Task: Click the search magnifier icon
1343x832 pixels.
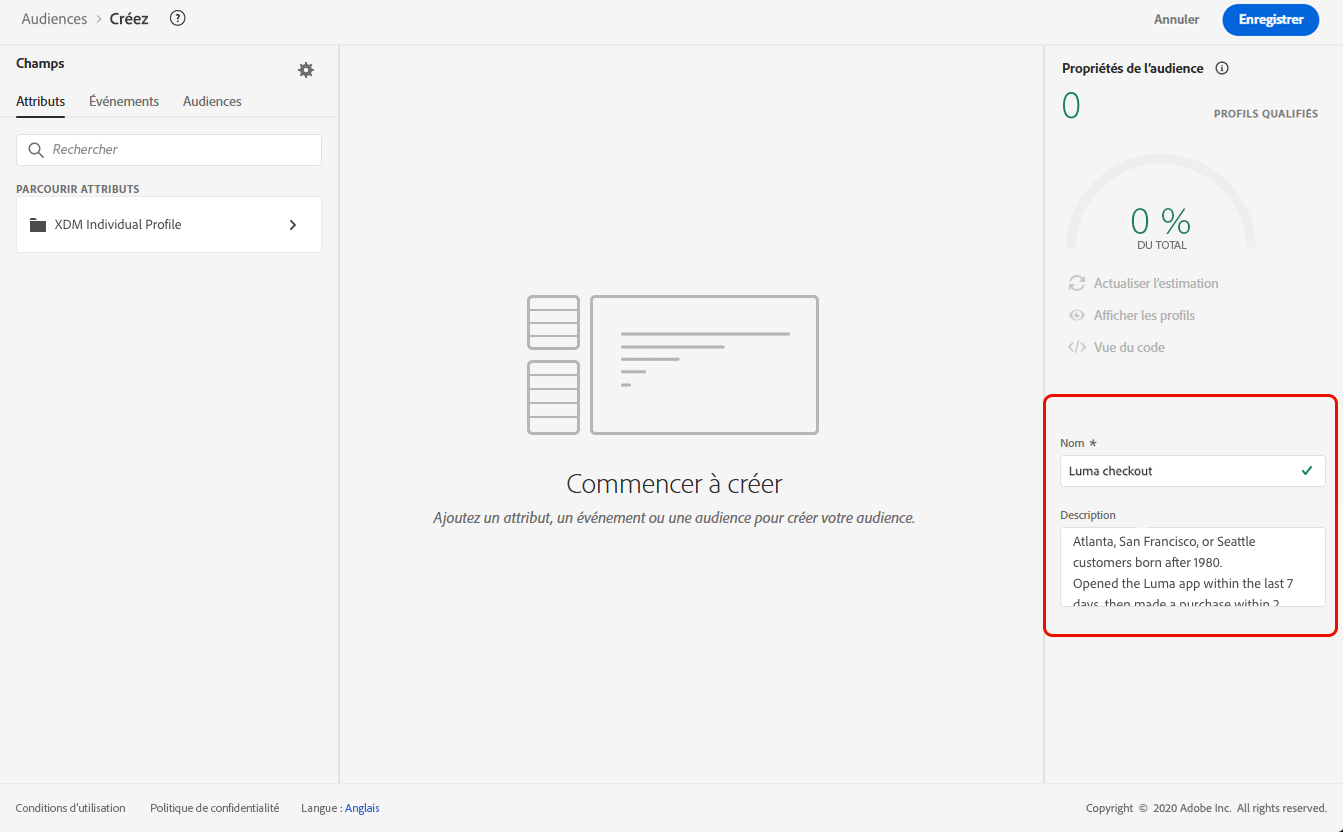Action: [x=37, y=150]
